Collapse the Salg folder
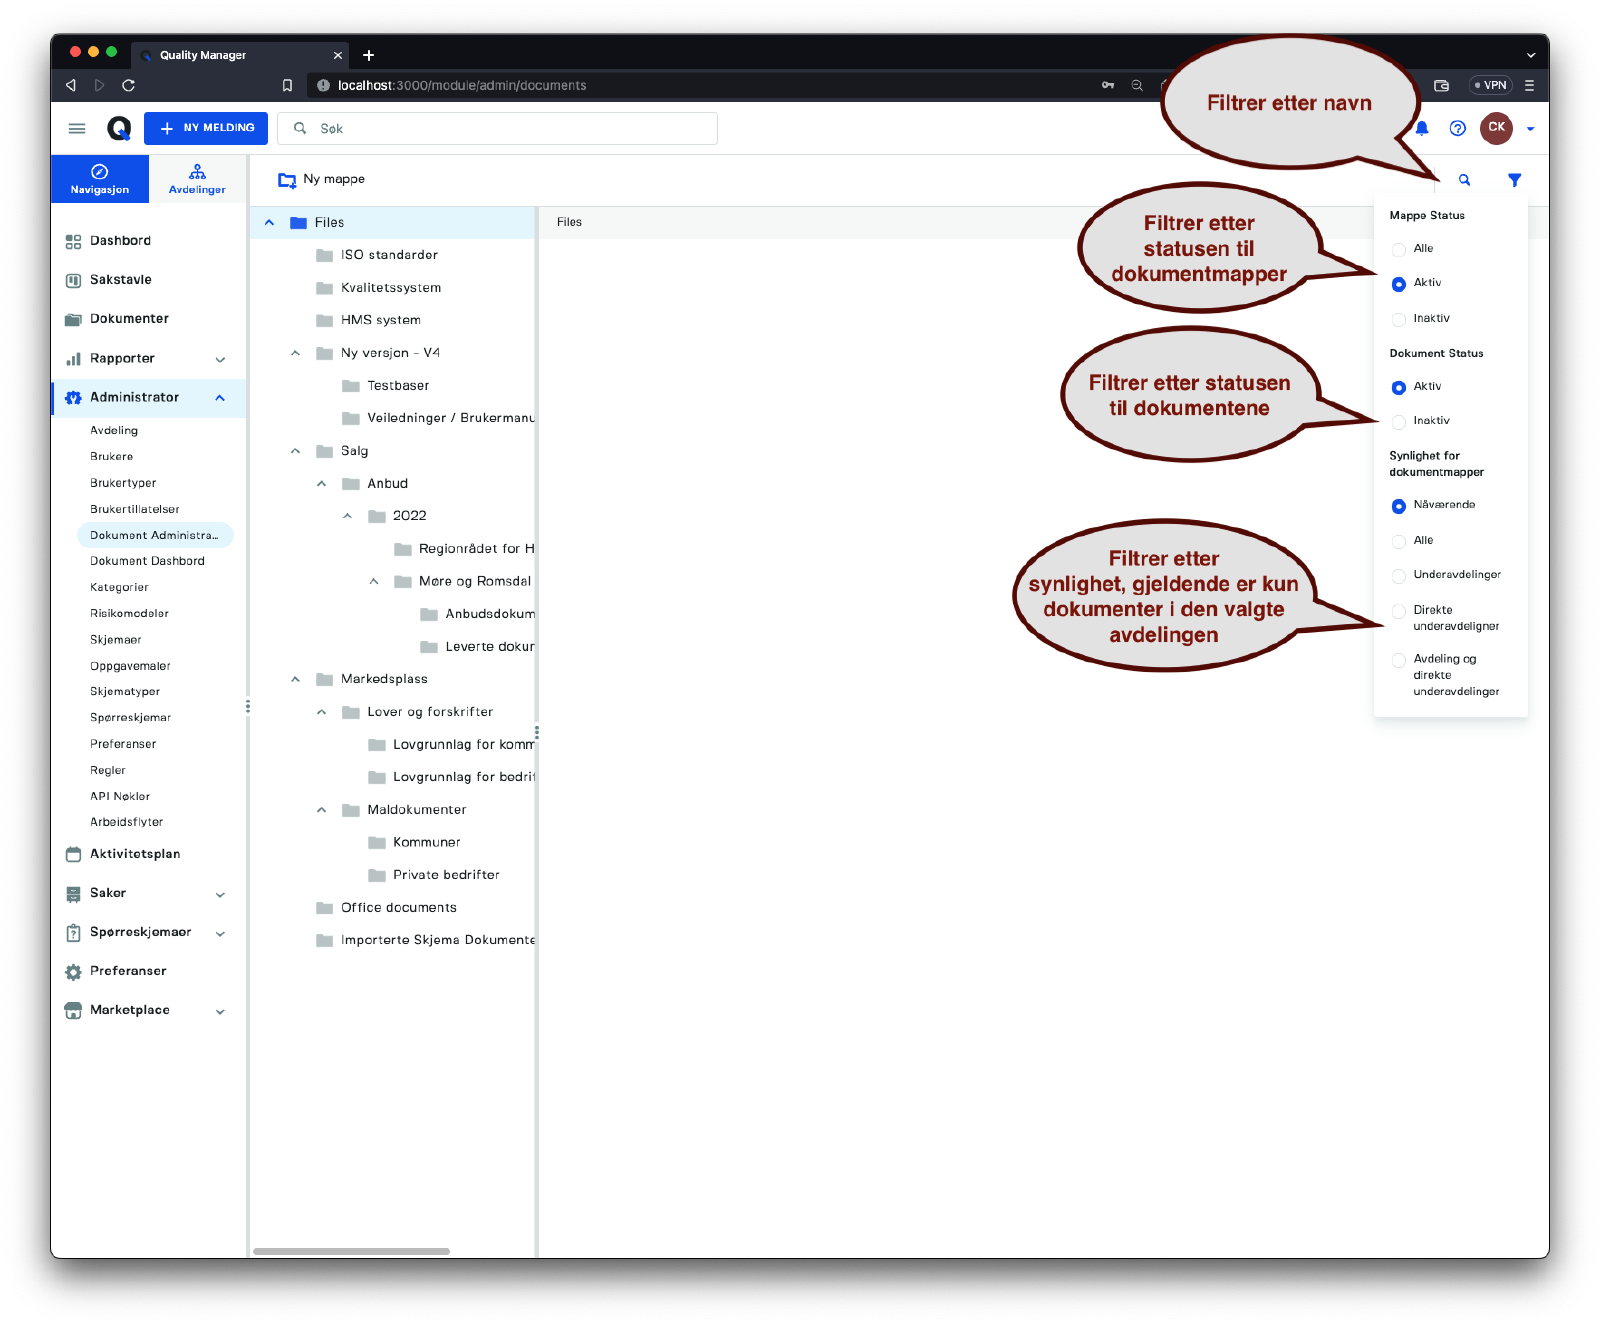1600x1325 pixels. tap(295, 451)
